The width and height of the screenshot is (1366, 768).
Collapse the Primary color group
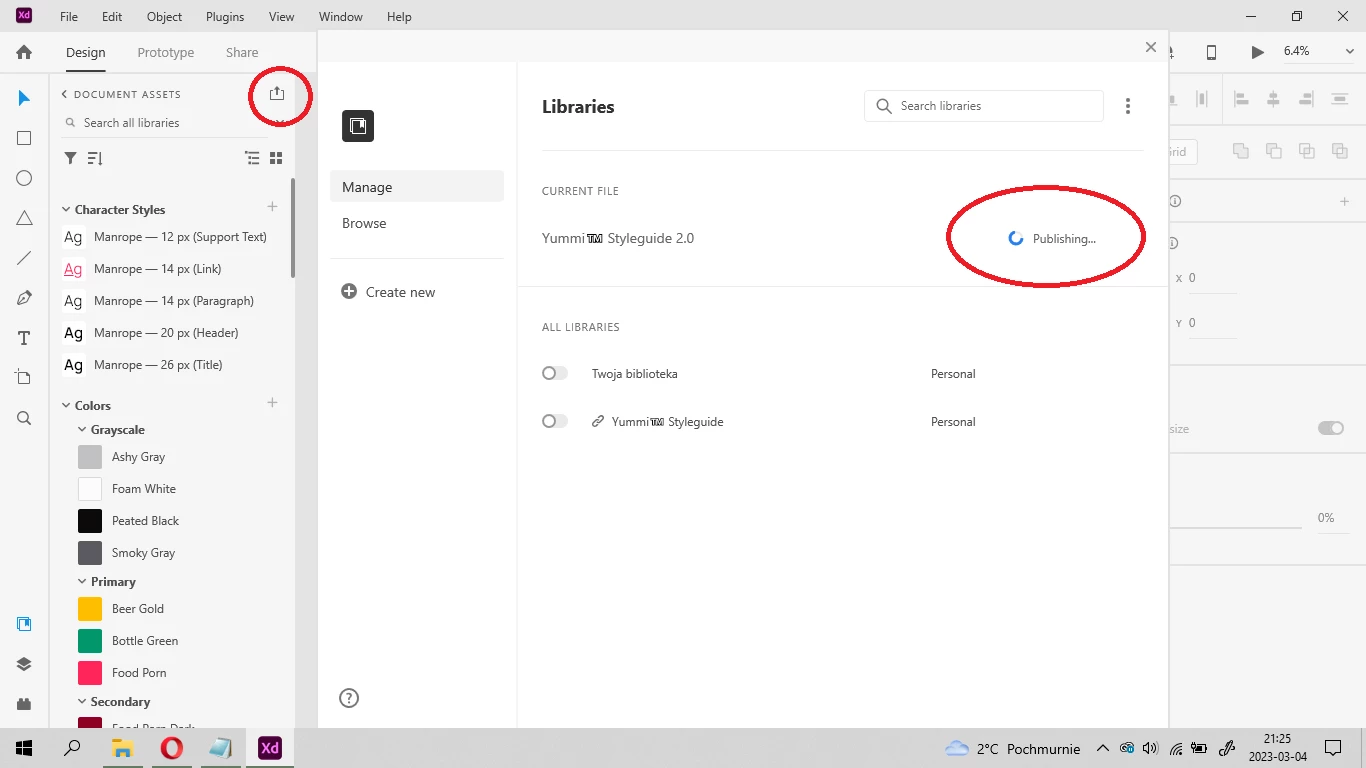tap(82, 581)
